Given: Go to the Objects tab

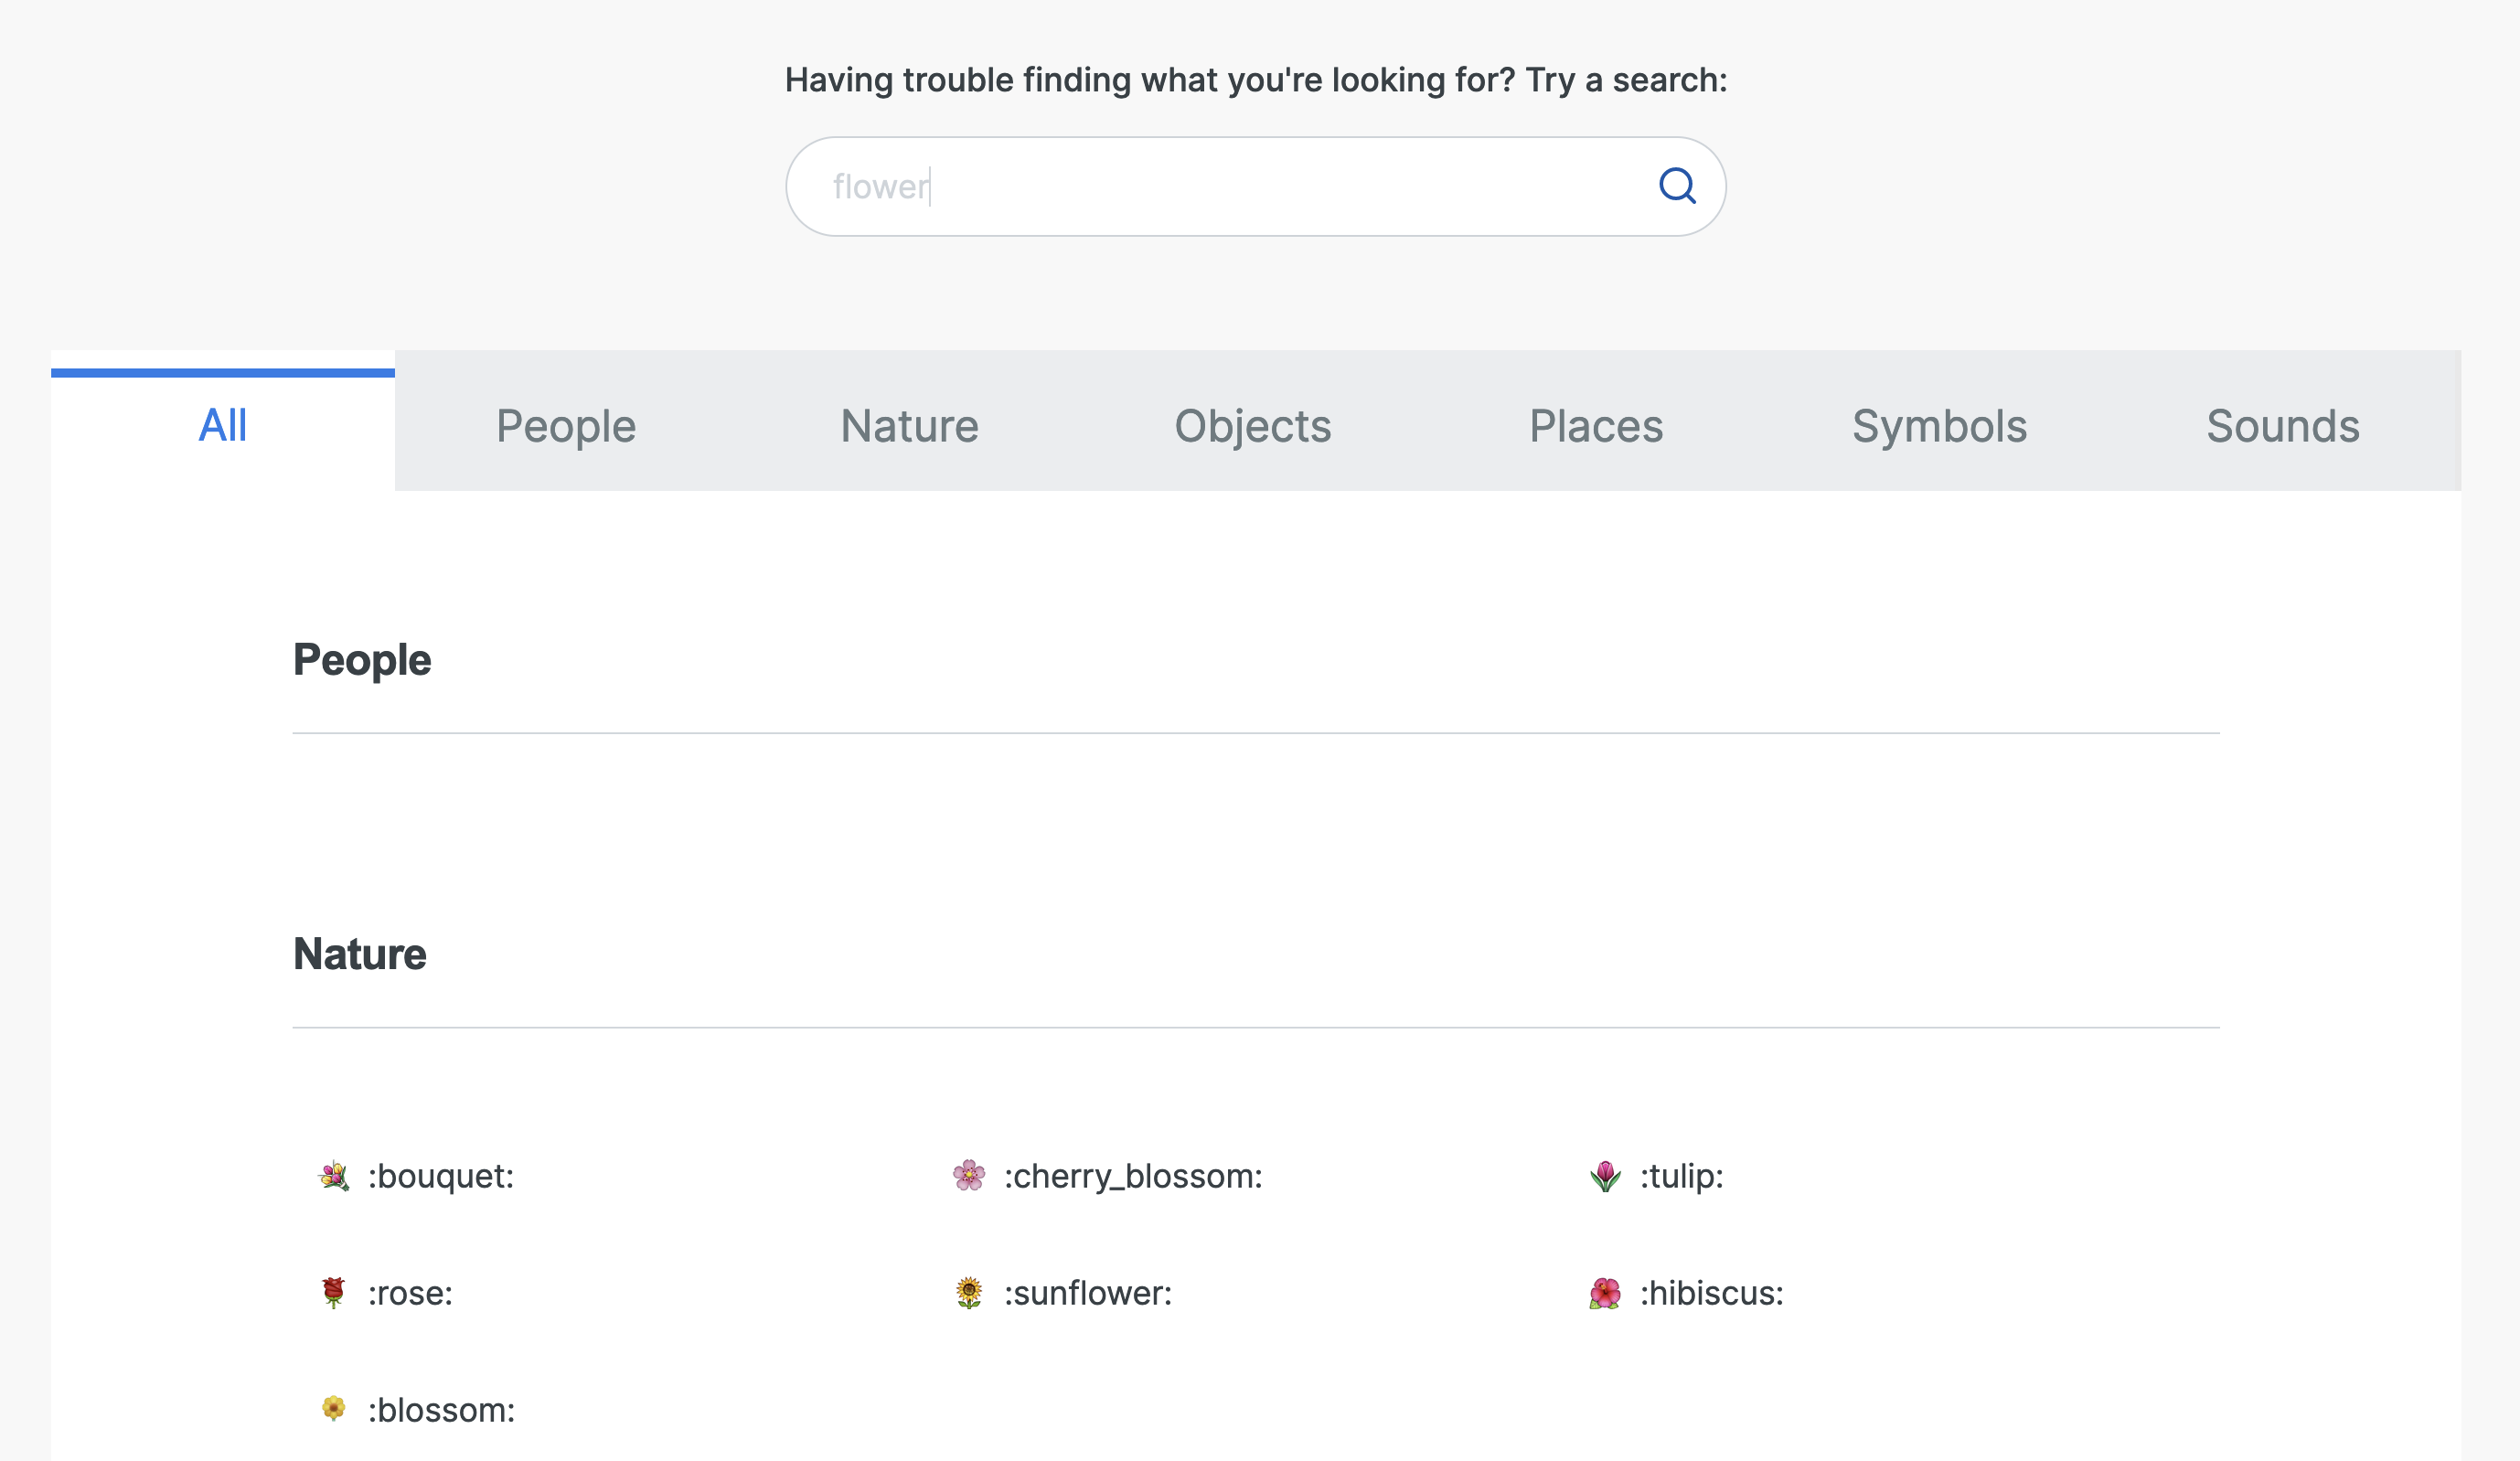Looking at the screenshot, I should click(x=1252, y=426).
